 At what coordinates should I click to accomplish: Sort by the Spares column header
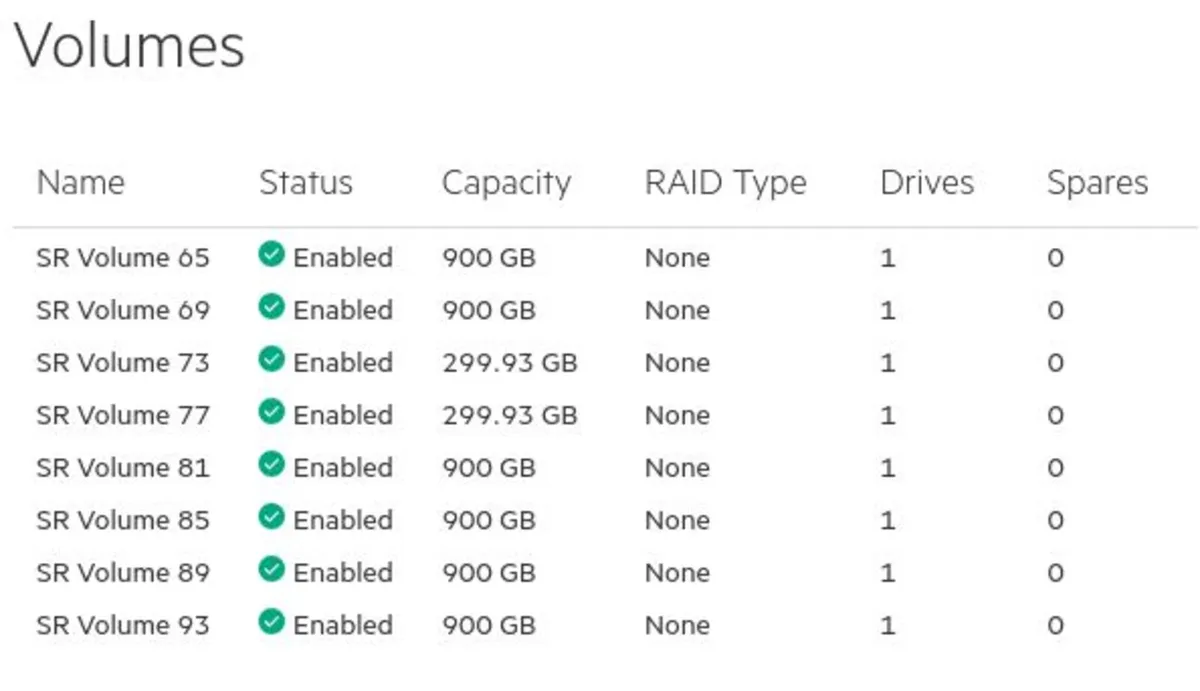click(1097, 183)
